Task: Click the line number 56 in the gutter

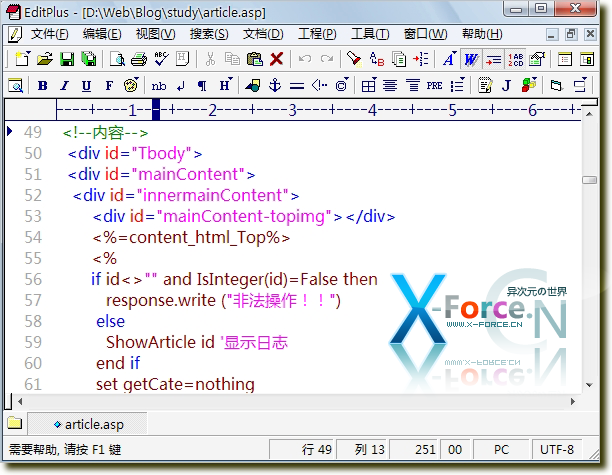Action: coord(33,279)
